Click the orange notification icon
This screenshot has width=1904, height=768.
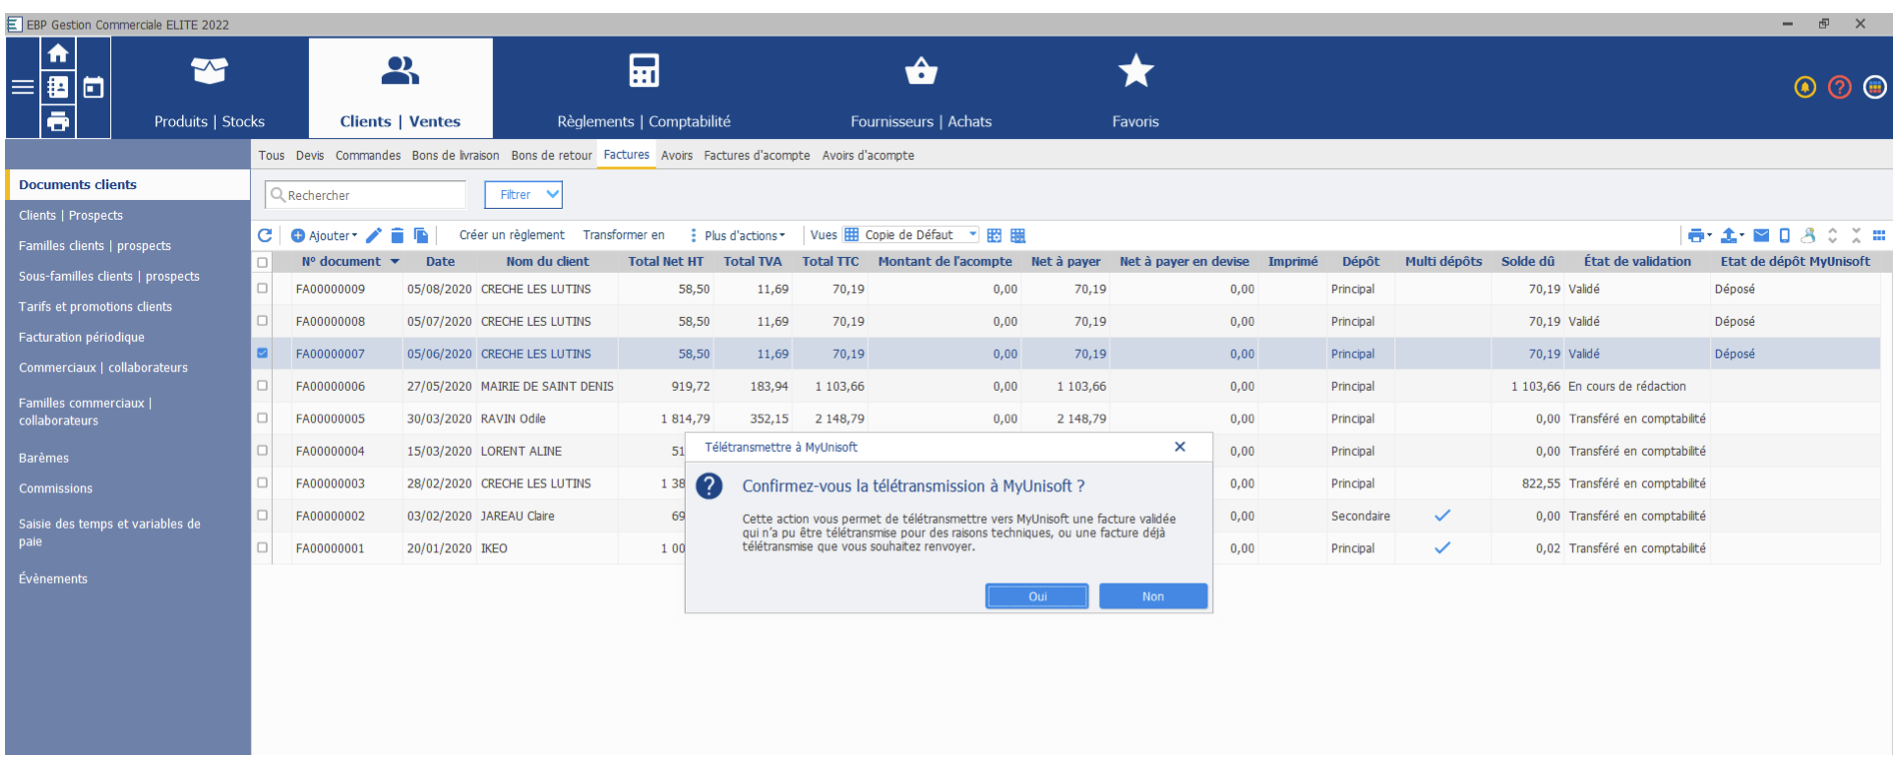[x=1805, y=87]
